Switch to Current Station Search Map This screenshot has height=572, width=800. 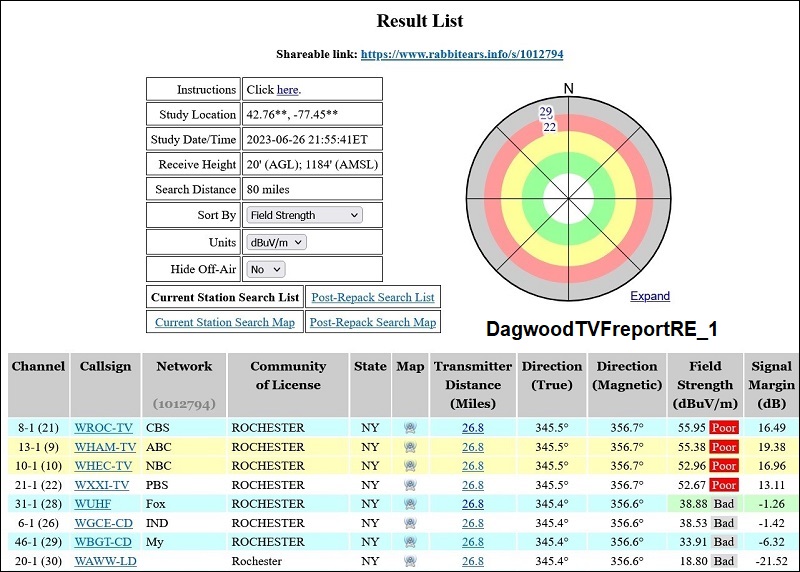225,322
